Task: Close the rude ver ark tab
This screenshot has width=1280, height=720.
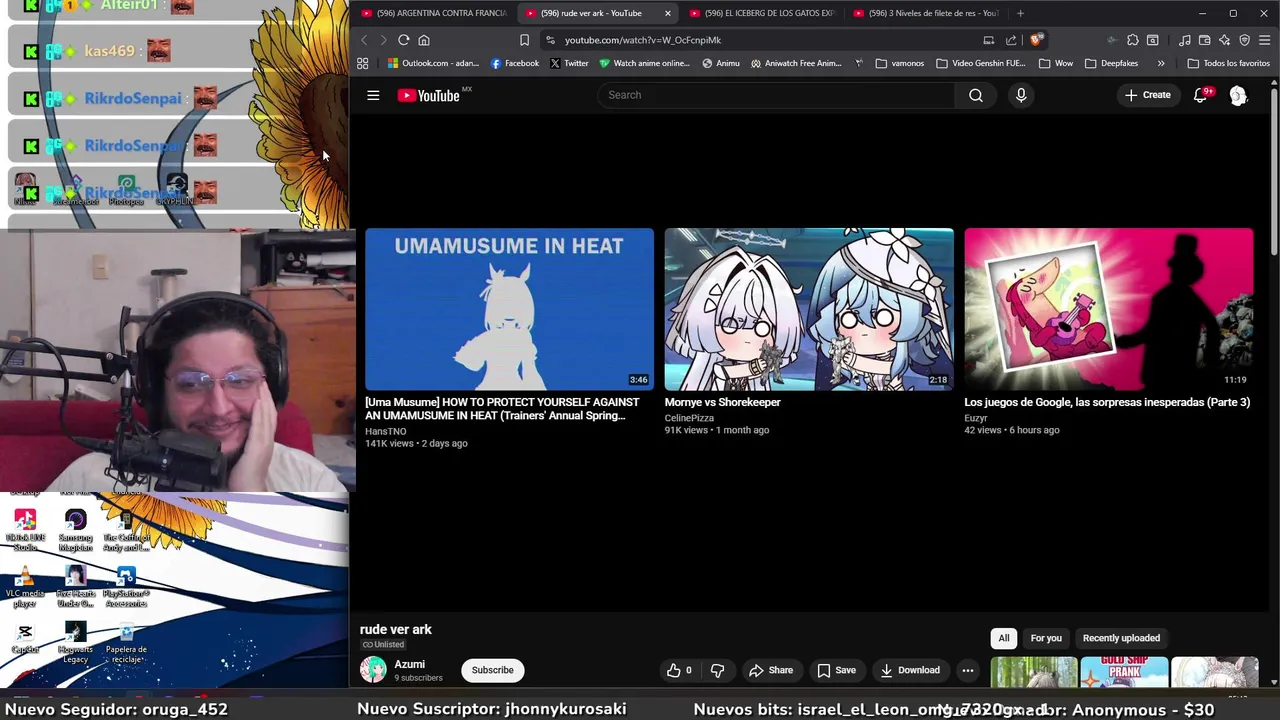Action: point(667,13)
